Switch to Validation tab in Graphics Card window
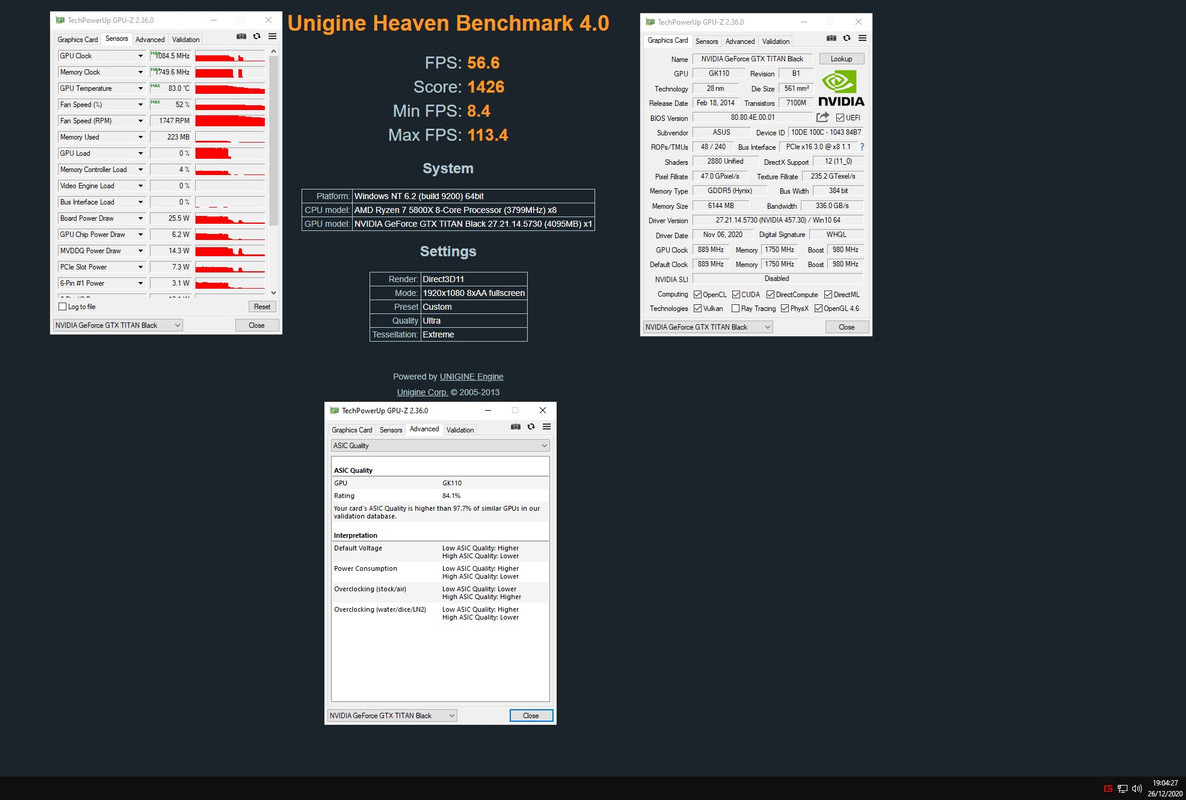The image size is (1186, 800). [775, 42]
